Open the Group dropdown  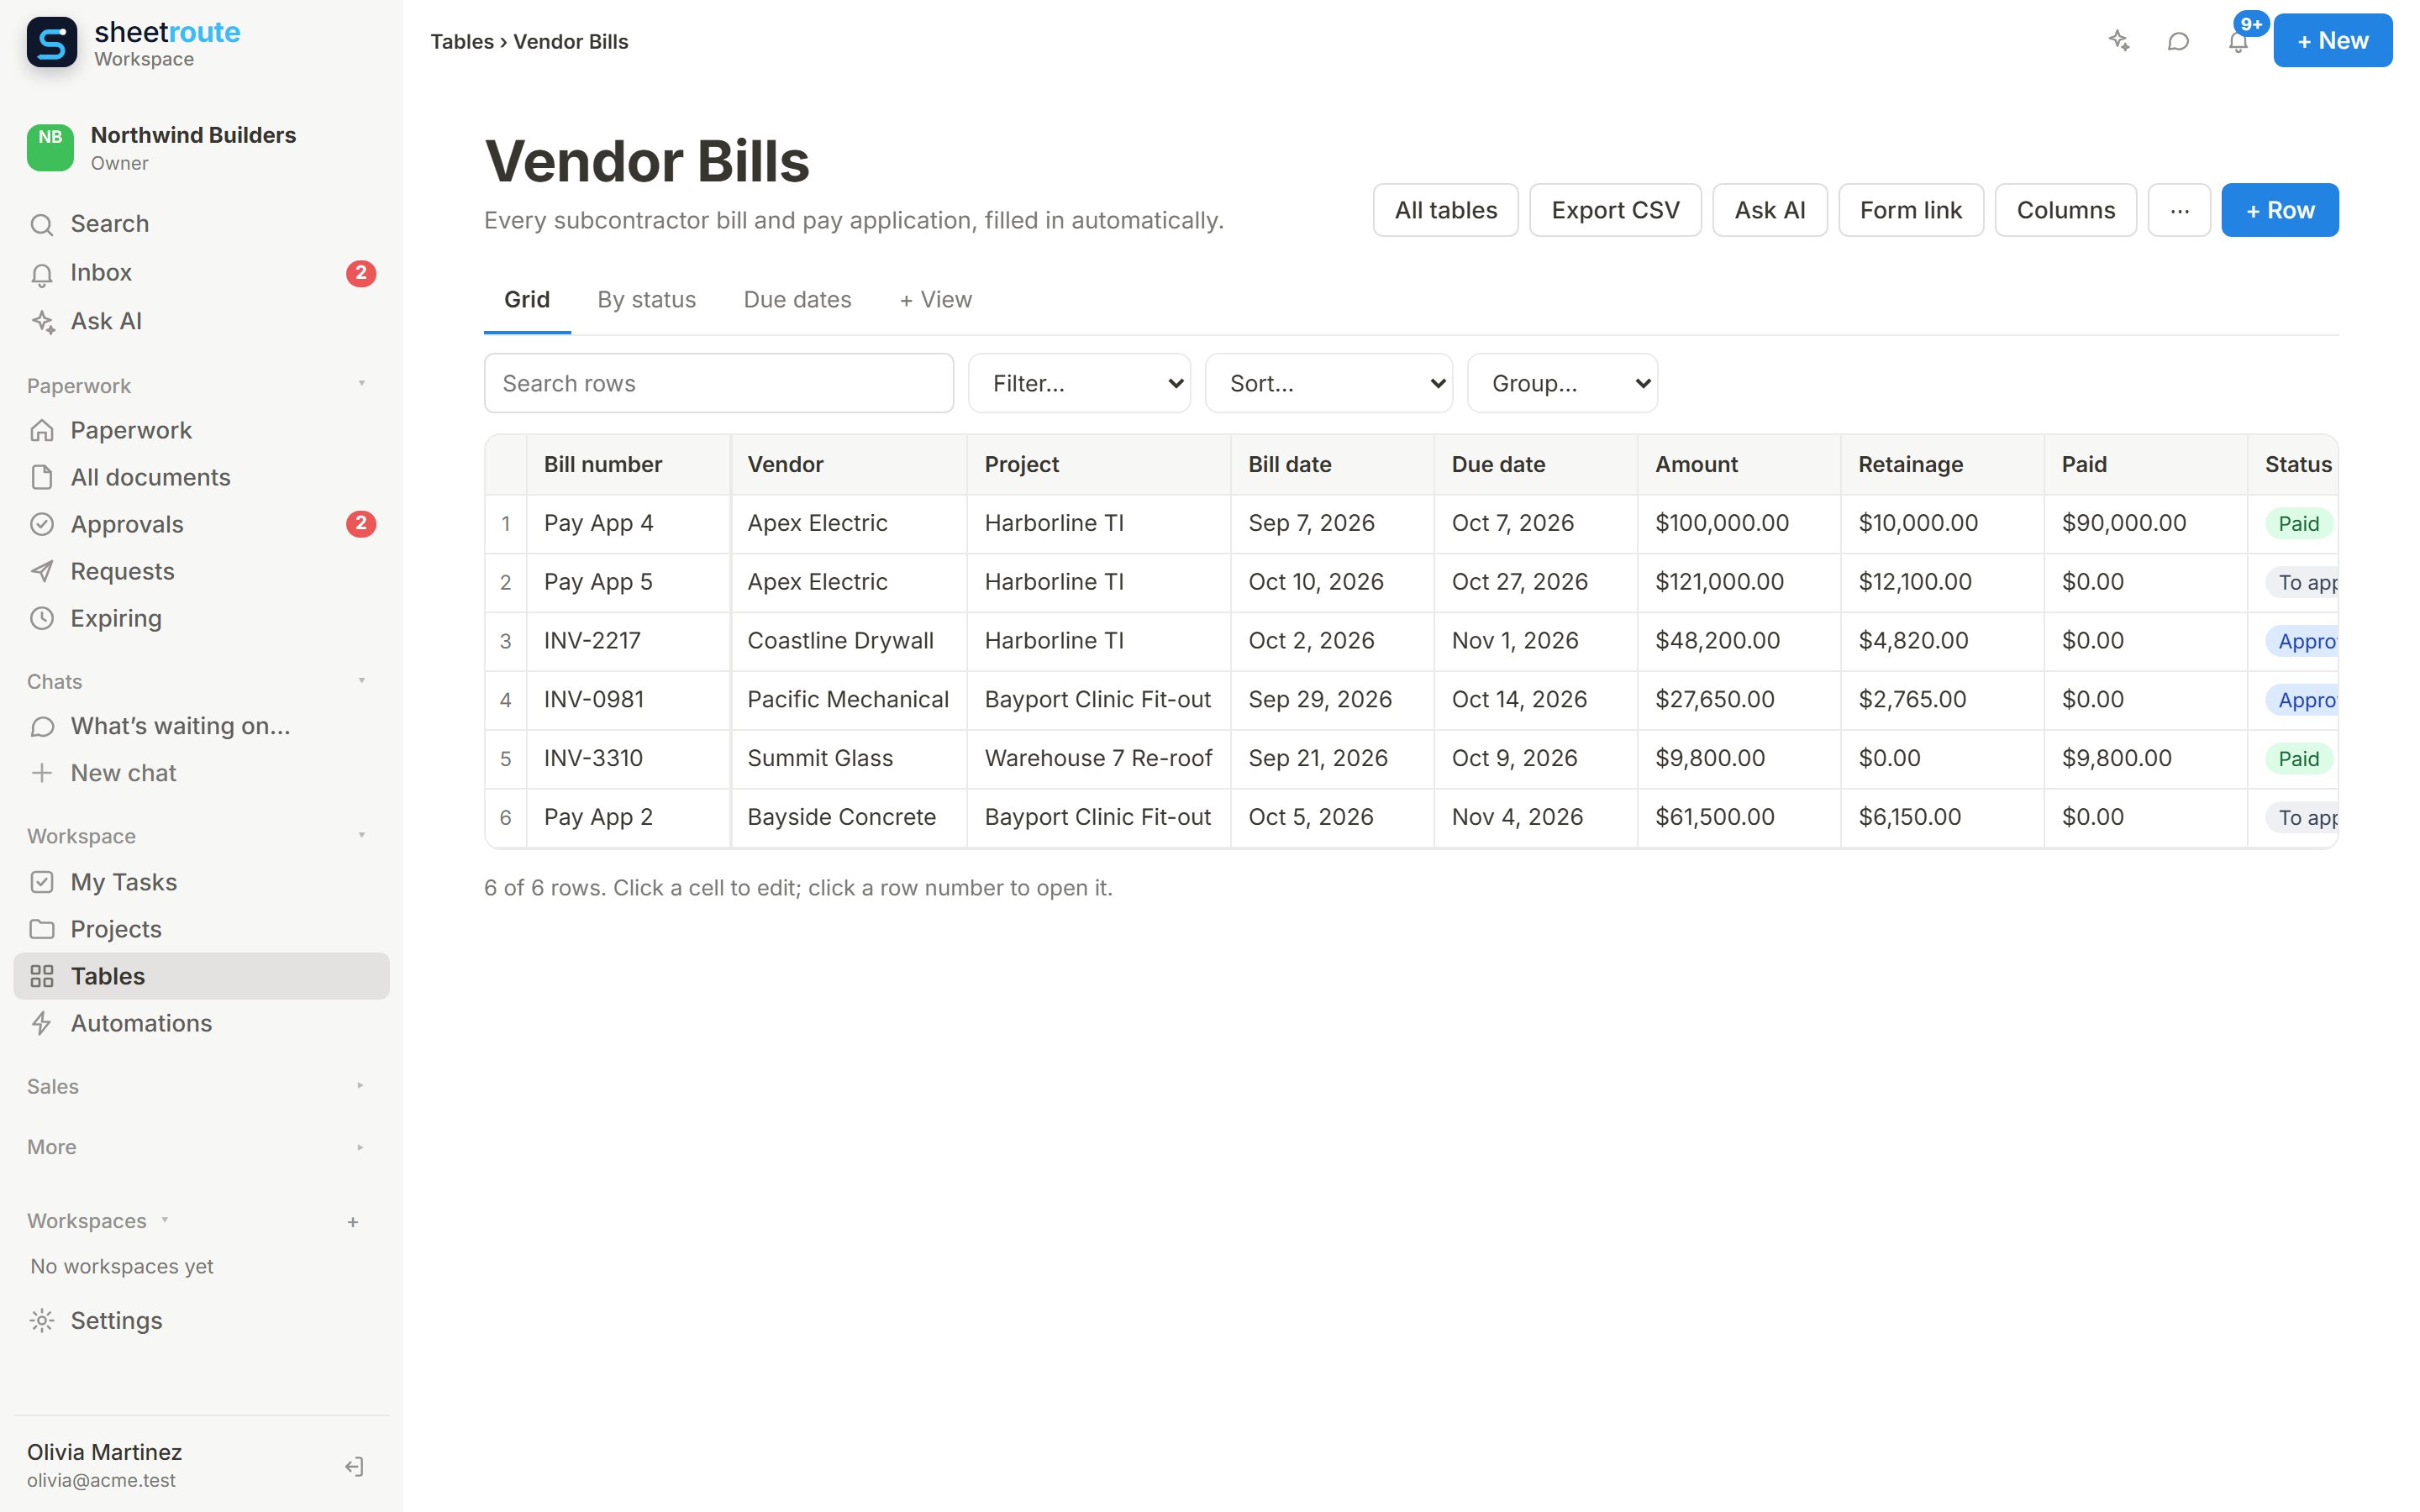tap(1562, 383)
